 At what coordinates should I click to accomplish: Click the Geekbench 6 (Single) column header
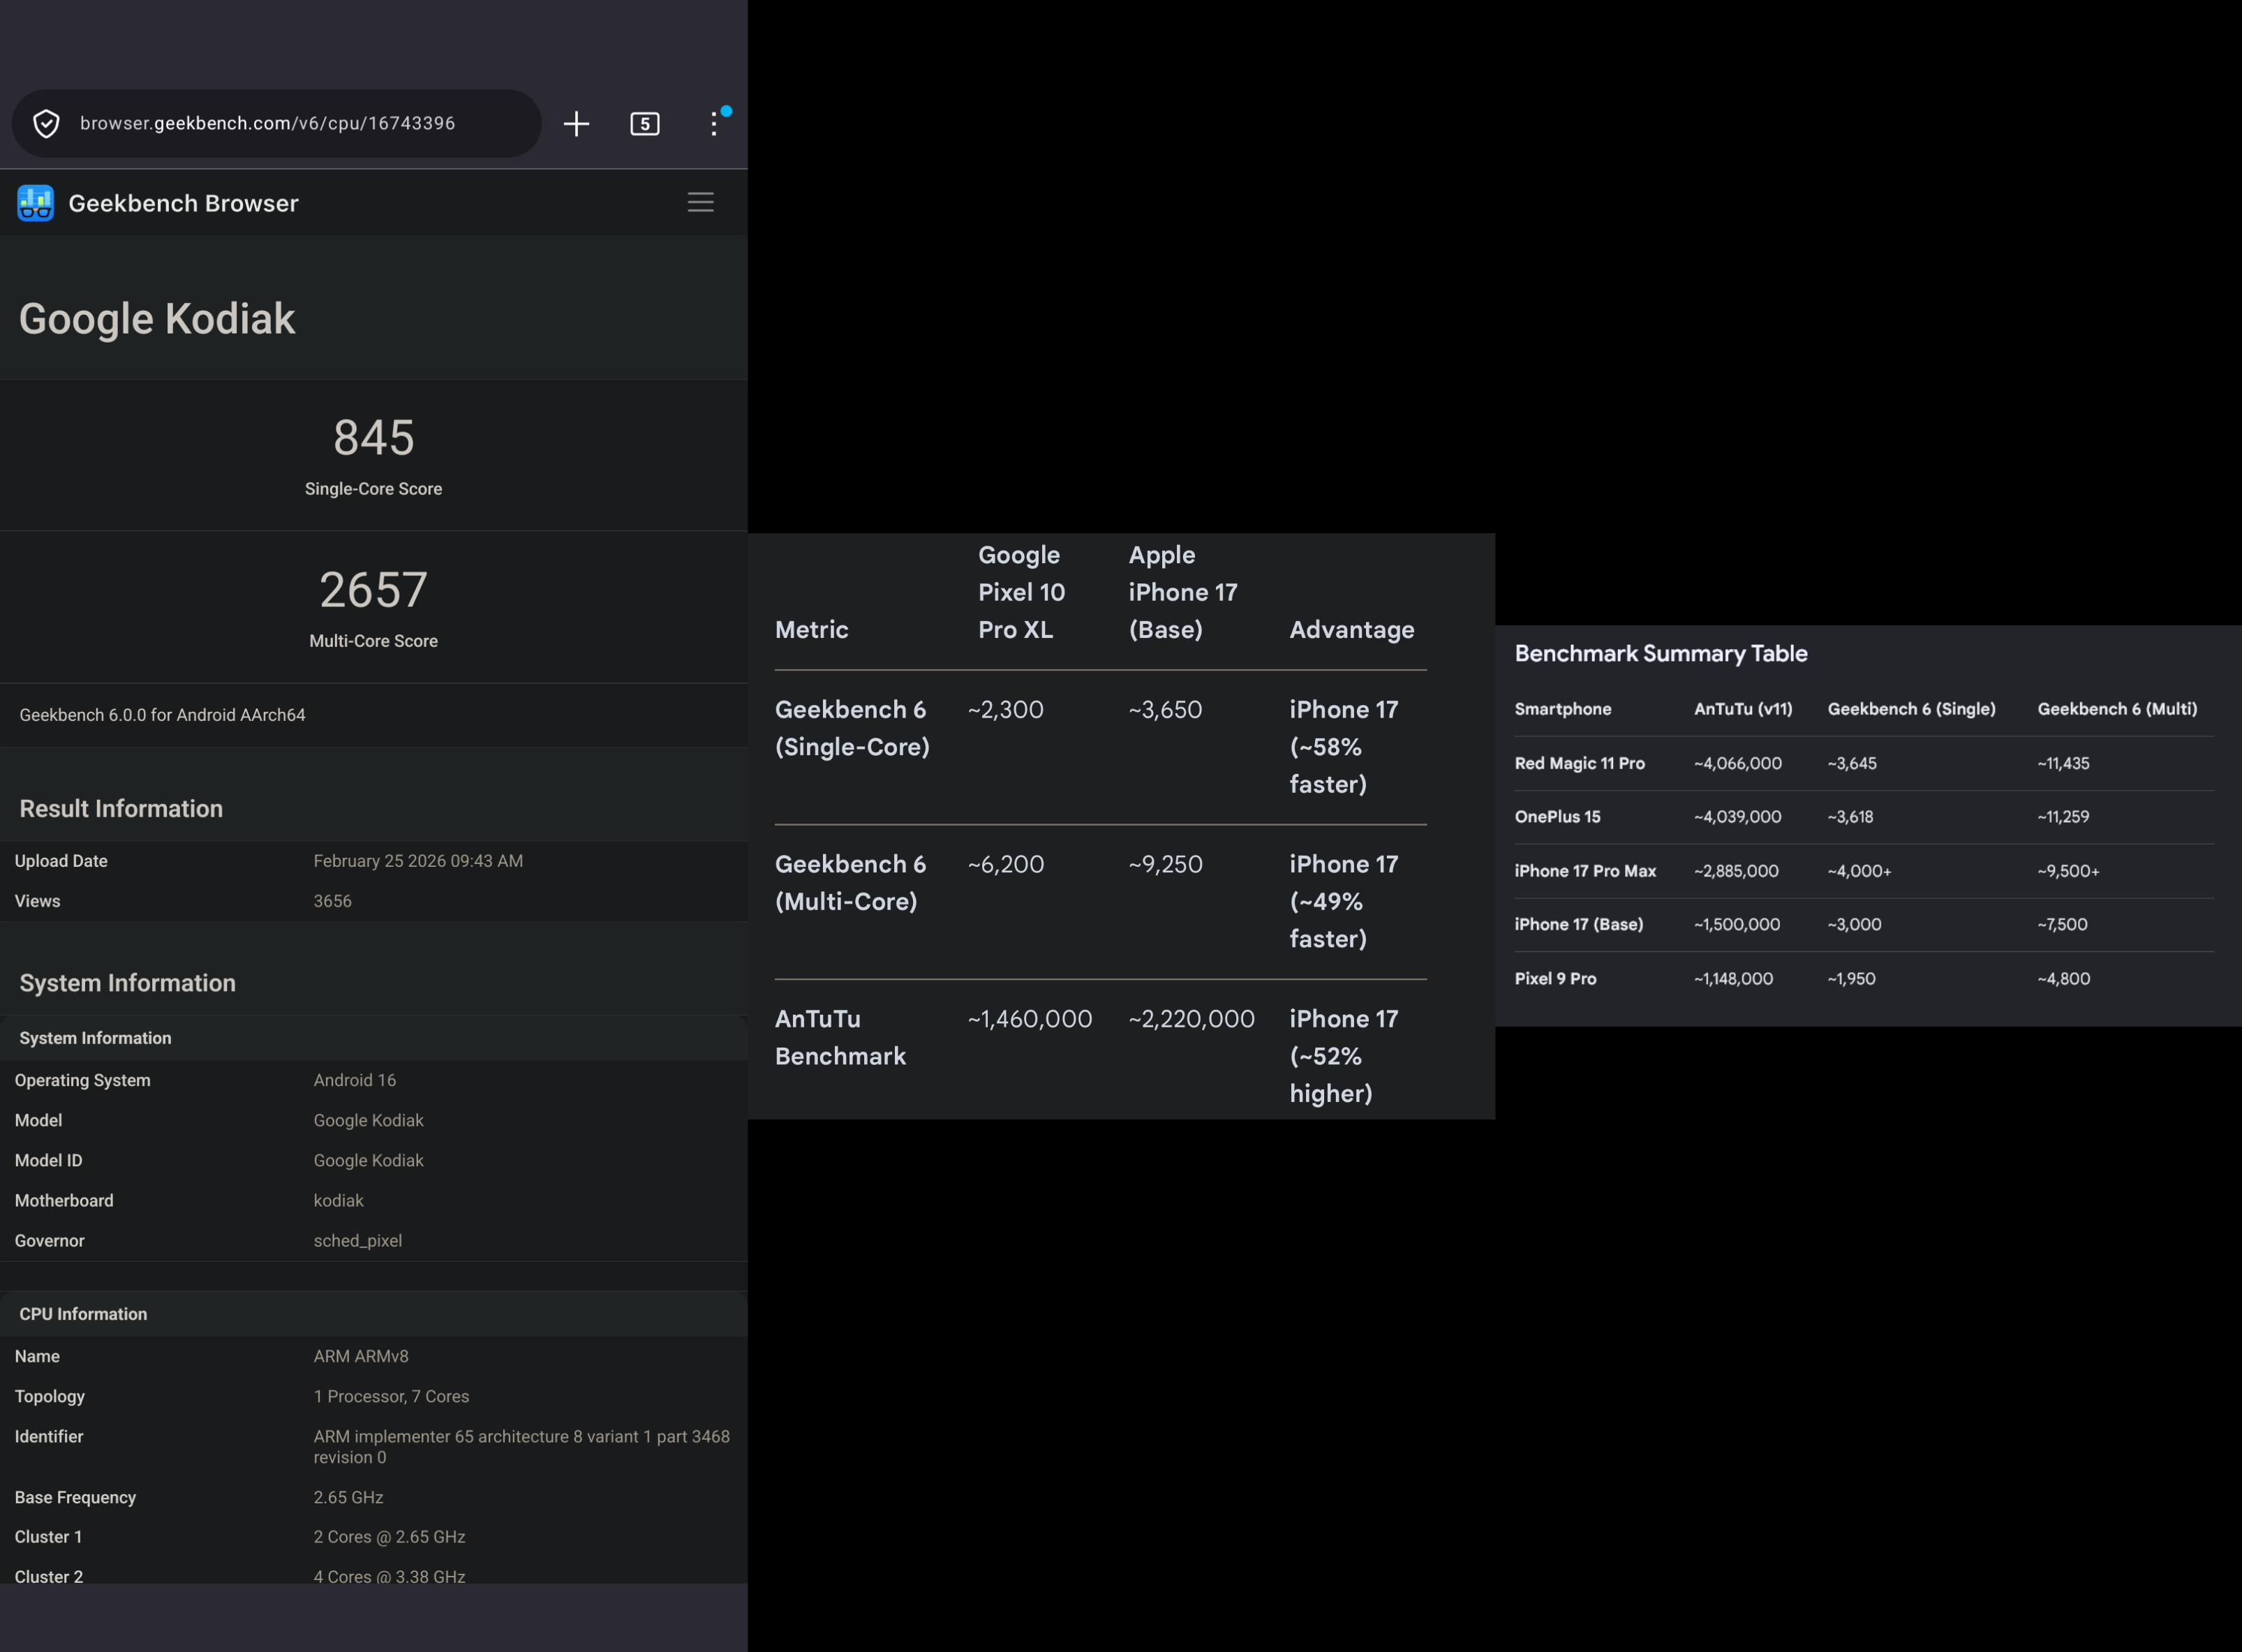click(1911, 709)
